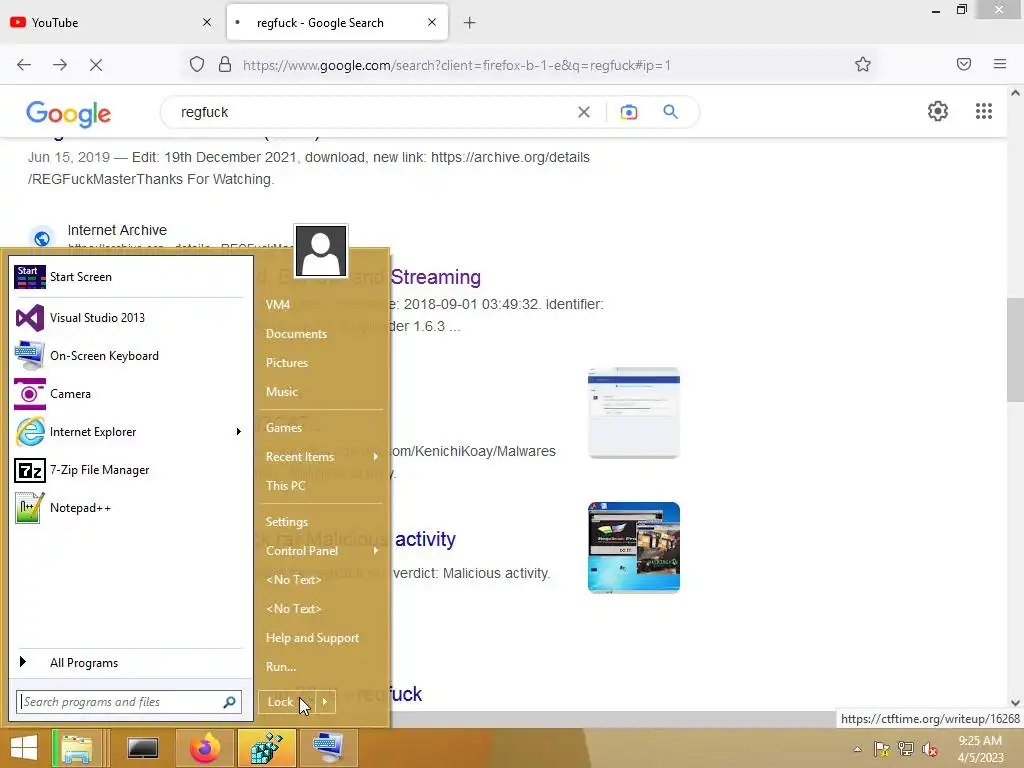Viewport: 1024px width, 768px height.
Task: Open user account picture in start menu
Action: point(321,251)
